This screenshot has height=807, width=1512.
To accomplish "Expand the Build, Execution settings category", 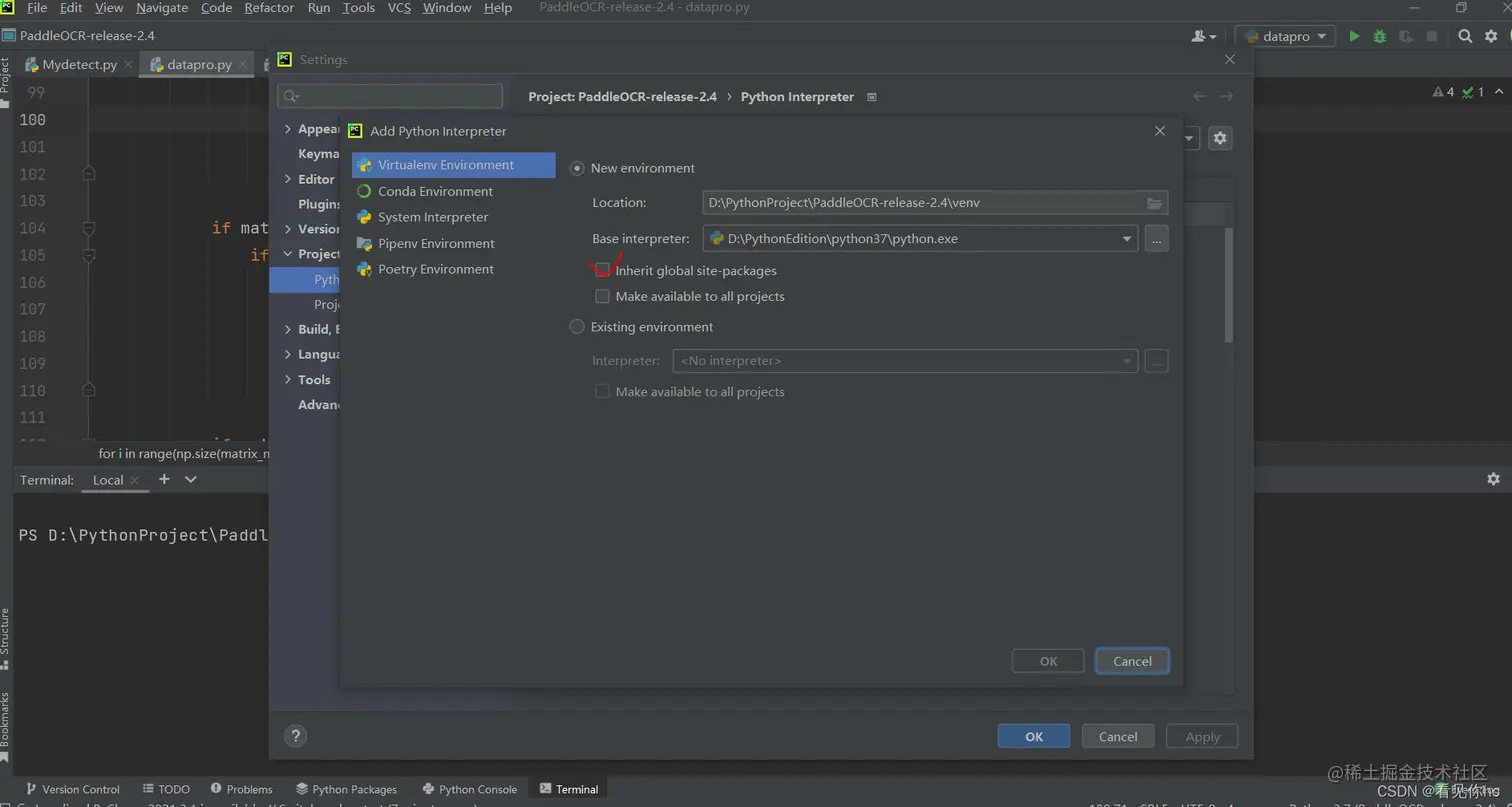I will coord(288,329).
